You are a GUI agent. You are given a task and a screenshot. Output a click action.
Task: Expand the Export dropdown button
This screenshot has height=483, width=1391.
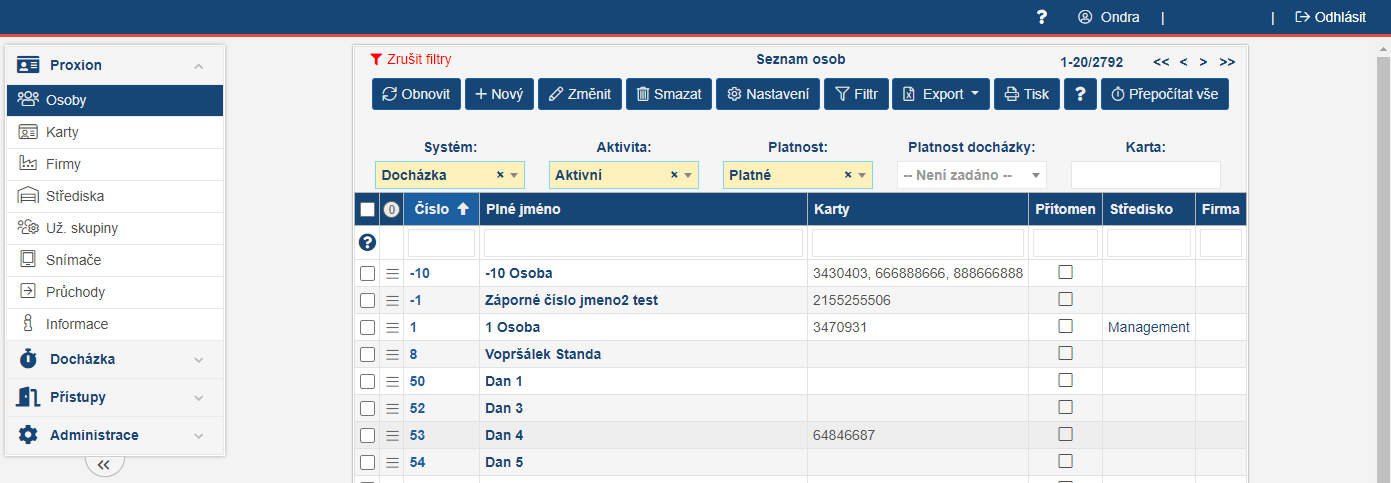point(941,94)
